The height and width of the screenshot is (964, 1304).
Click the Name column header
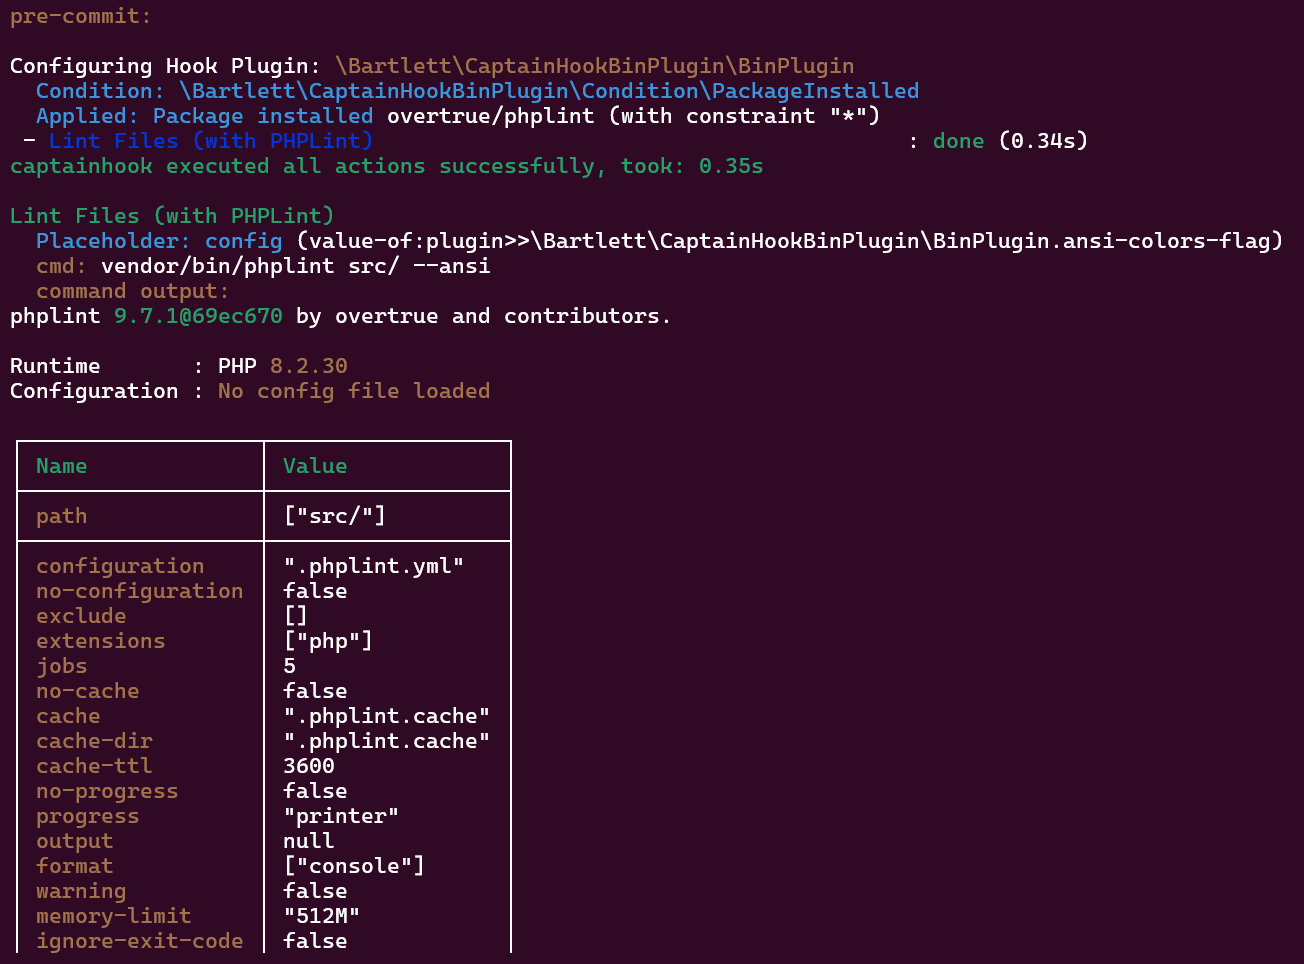61,465
